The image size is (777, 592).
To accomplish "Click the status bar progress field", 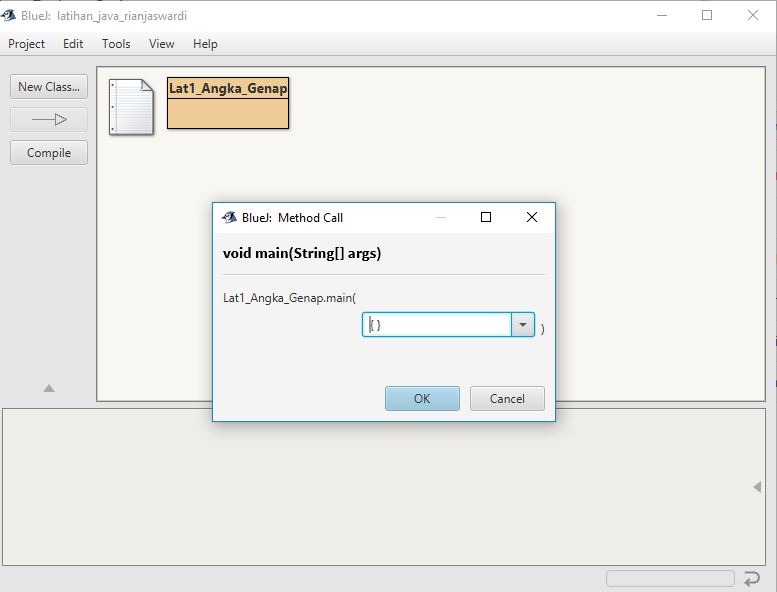I will click(670, 579).
